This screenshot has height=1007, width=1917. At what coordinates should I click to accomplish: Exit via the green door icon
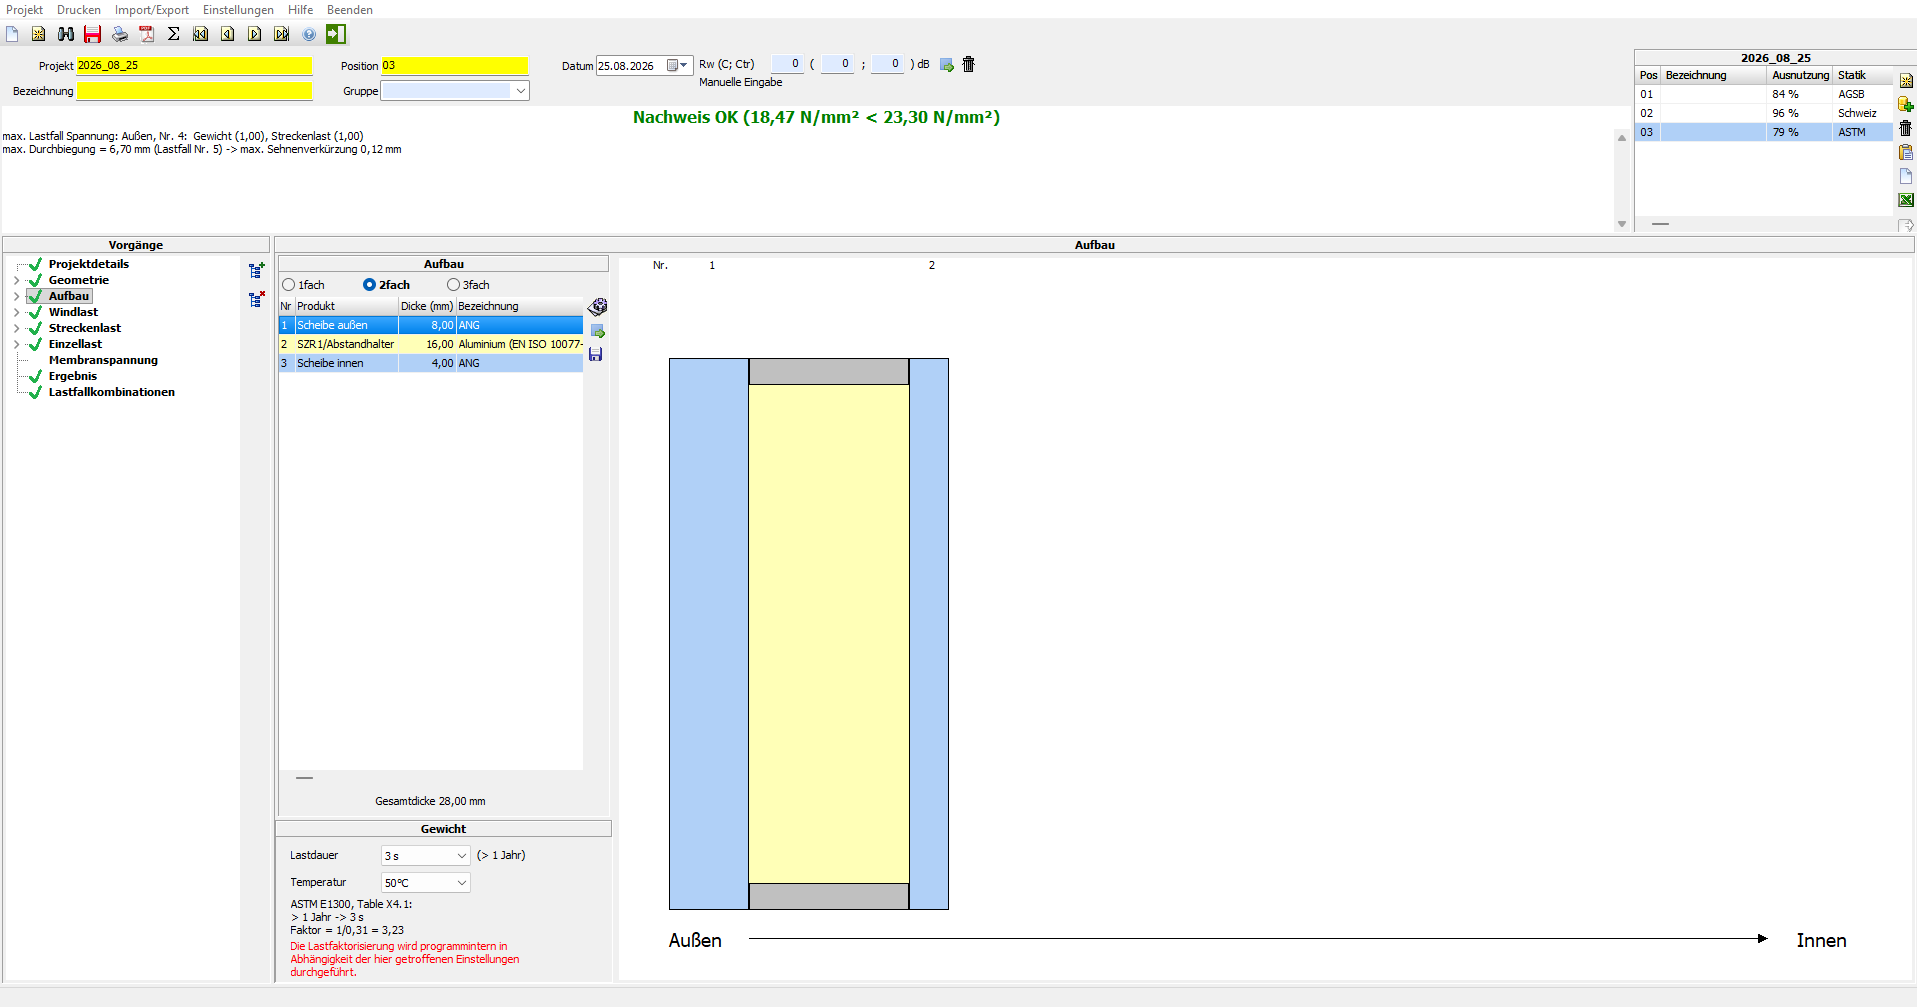point(336,34)
